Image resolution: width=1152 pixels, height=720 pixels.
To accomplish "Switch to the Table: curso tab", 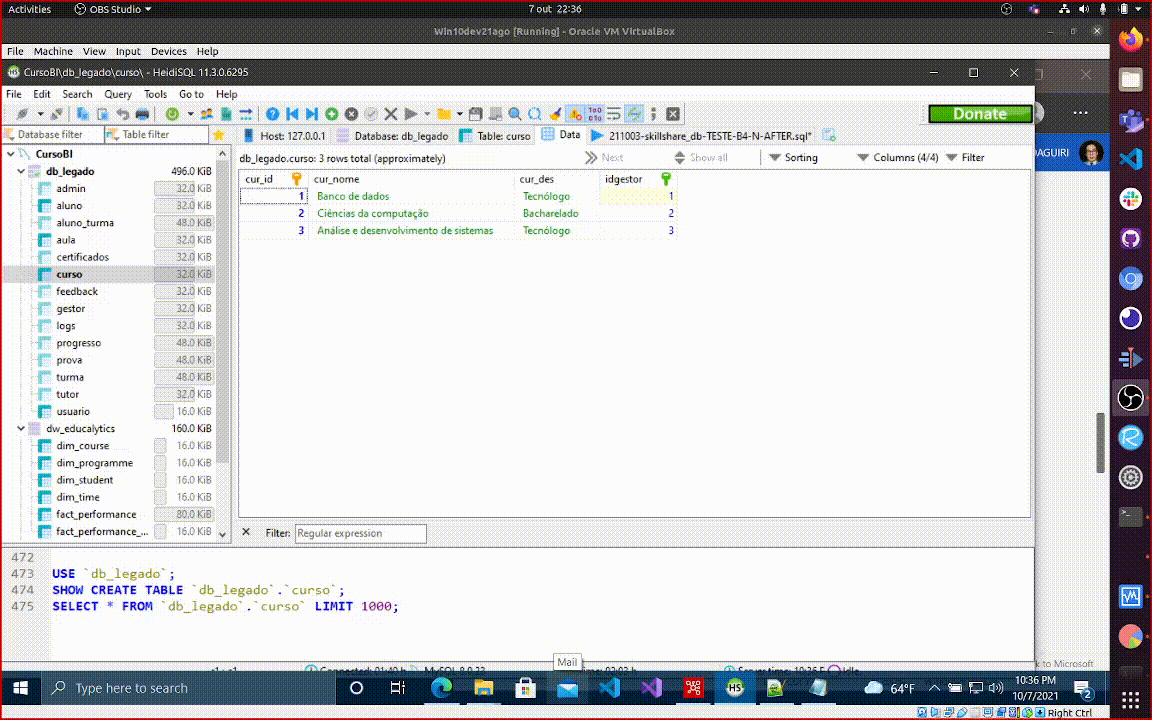I will tap(494, 136).
